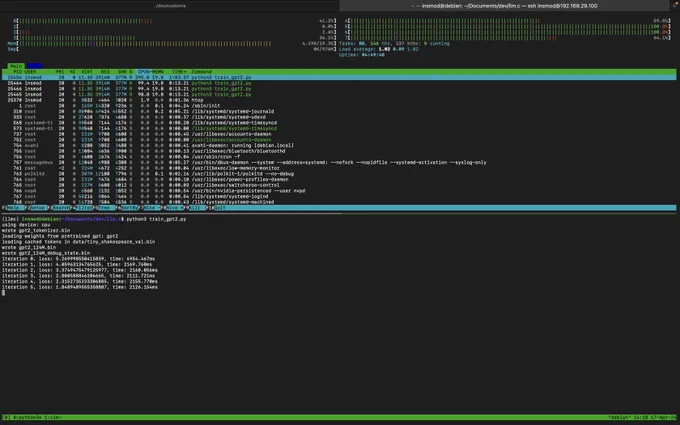Screen dimensions: 680x425
Task: Click the CPU 0 usage meter bar
Action: pos(175,21)
